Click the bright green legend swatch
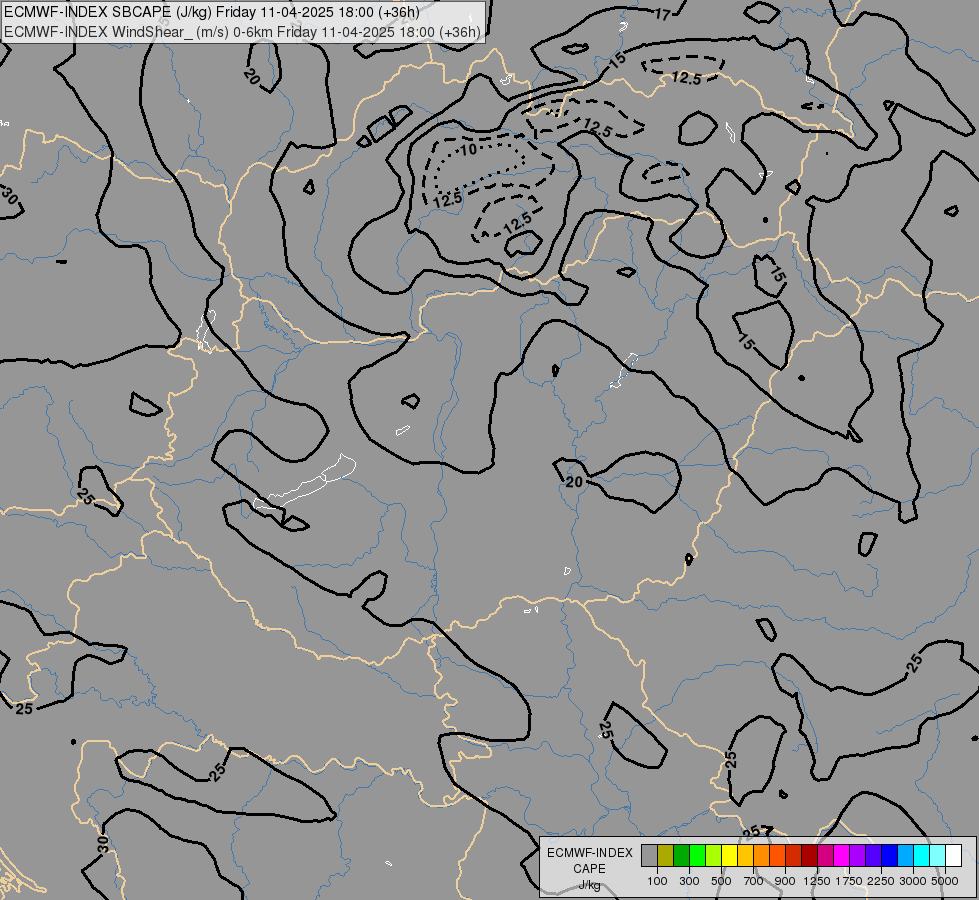This screenshot has height=900, width=979. (697, 855)
